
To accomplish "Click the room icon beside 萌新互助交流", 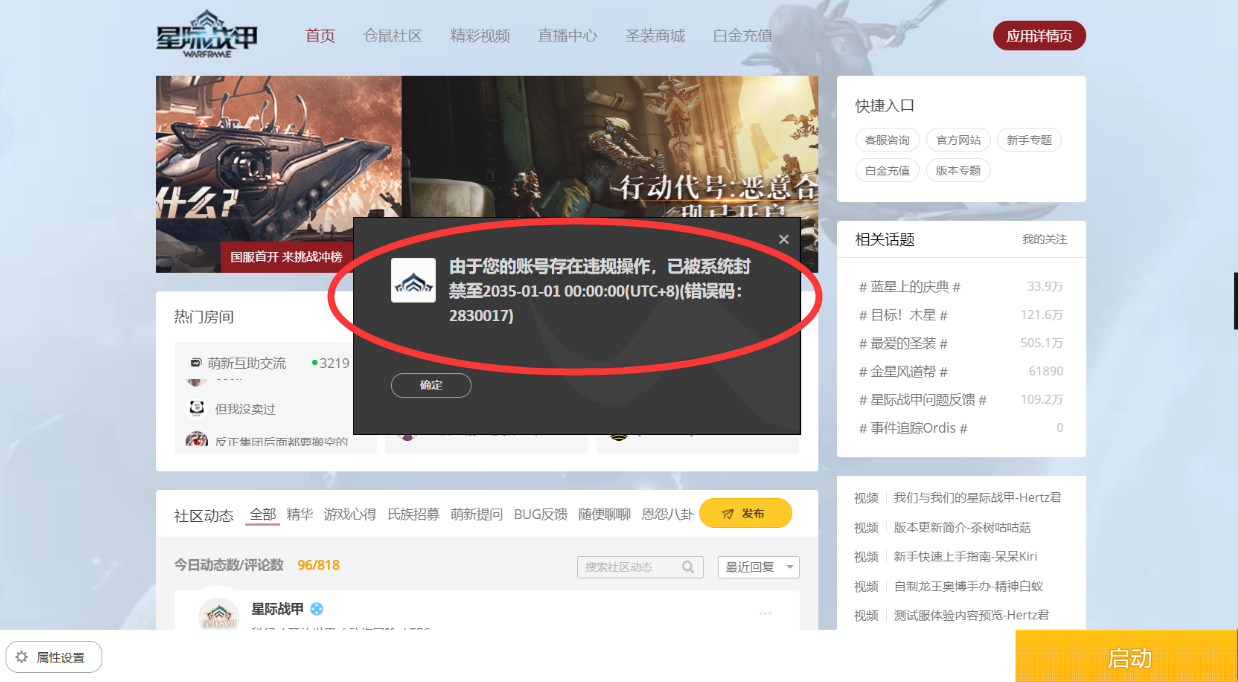I will (196, 363).
